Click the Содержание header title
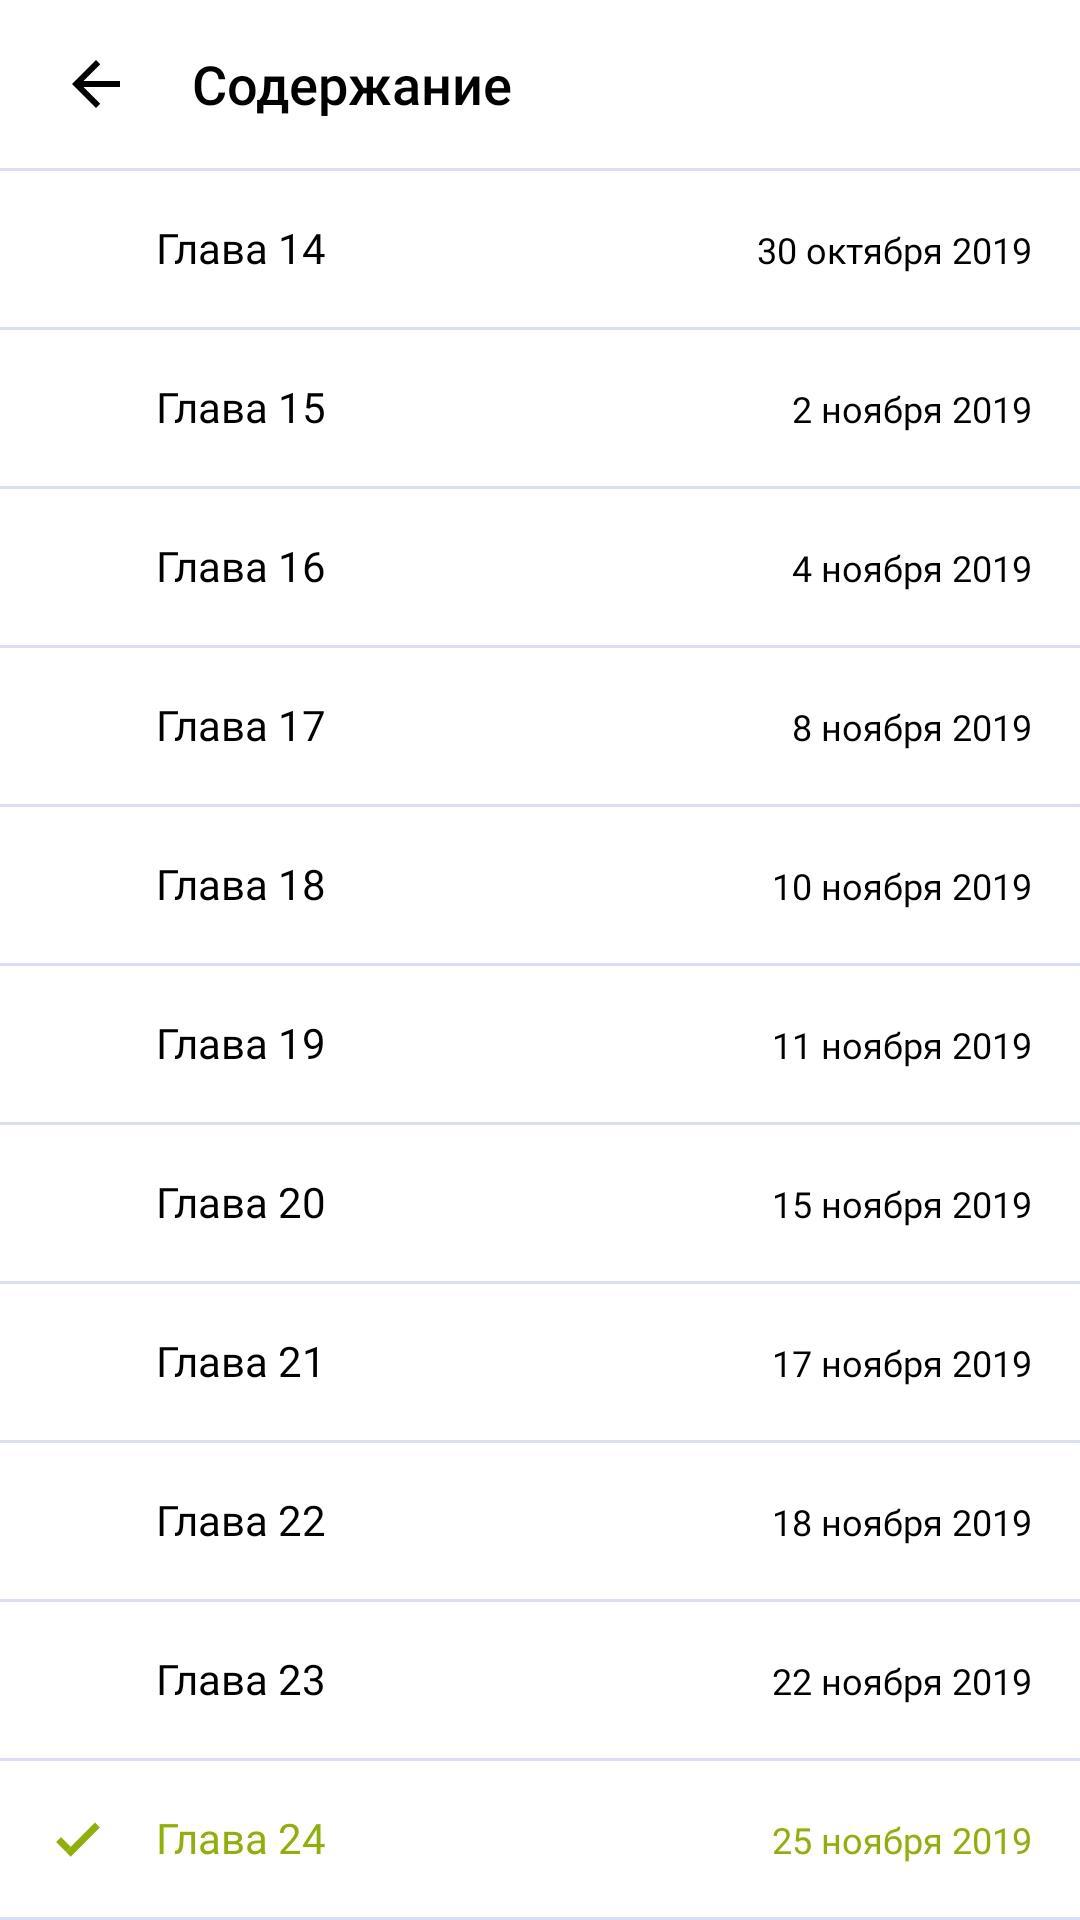 pos(351,87)
